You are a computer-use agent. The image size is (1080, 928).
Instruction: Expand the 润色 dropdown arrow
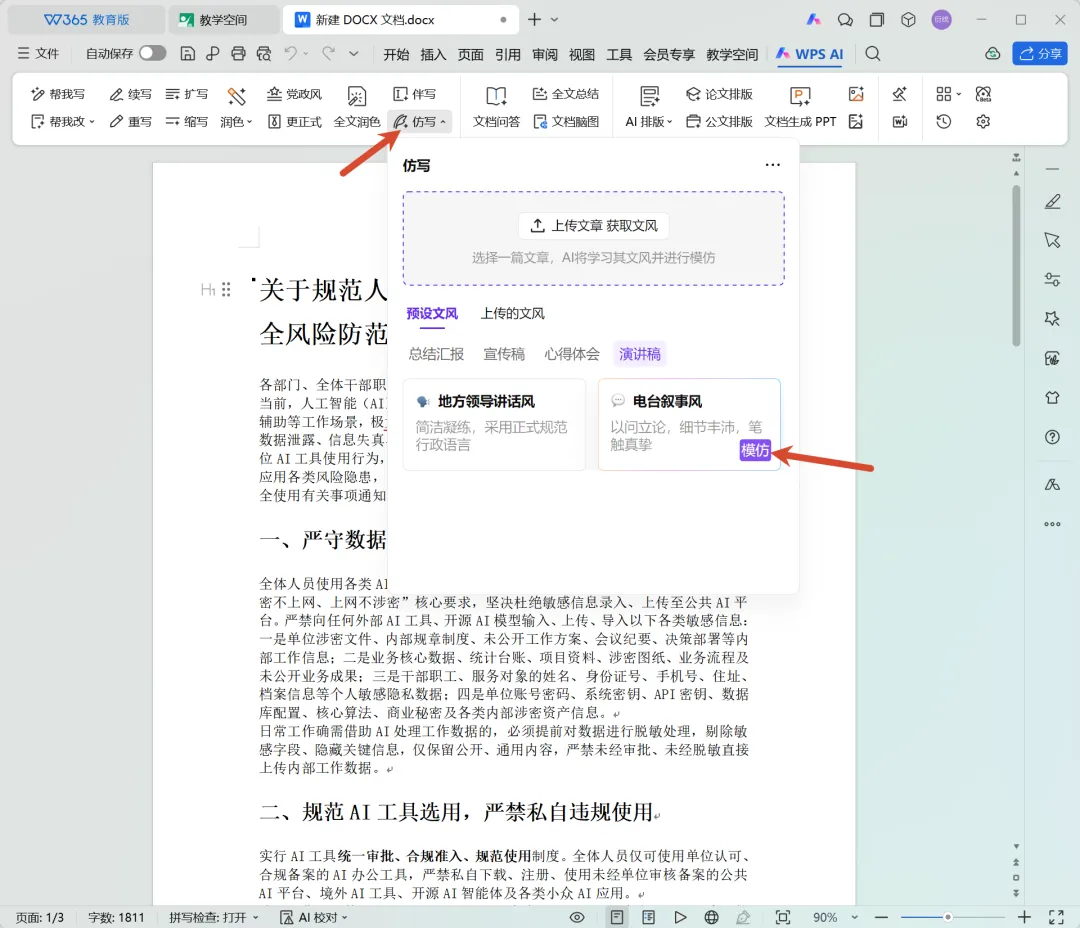(x=249, y=122)
